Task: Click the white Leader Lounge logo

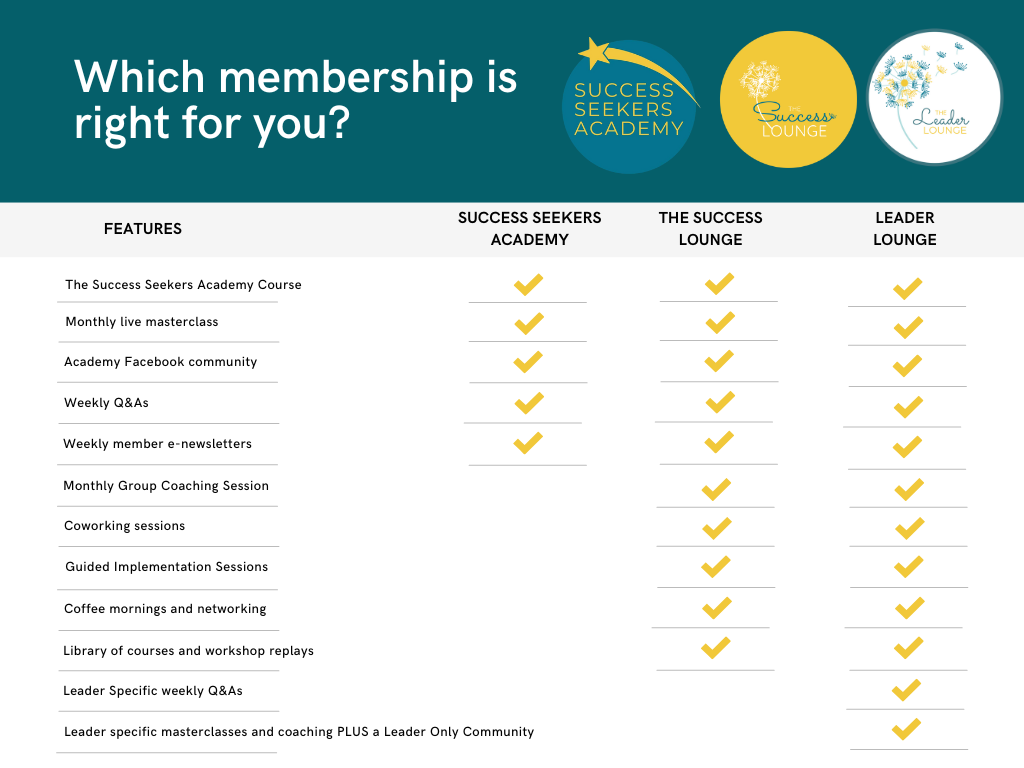Action: [933, 97]
